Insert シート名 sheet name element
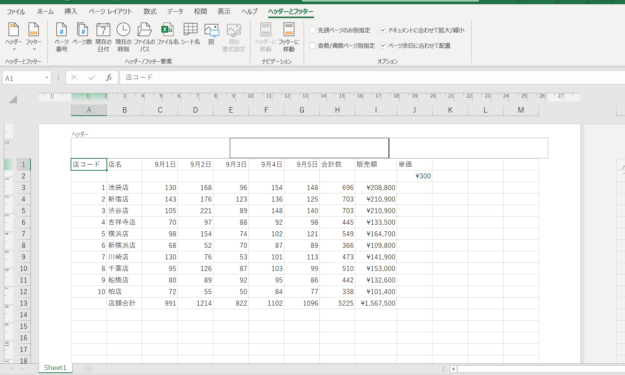The width and height of the screenshot is (625, 375). (x=191, y=34)
